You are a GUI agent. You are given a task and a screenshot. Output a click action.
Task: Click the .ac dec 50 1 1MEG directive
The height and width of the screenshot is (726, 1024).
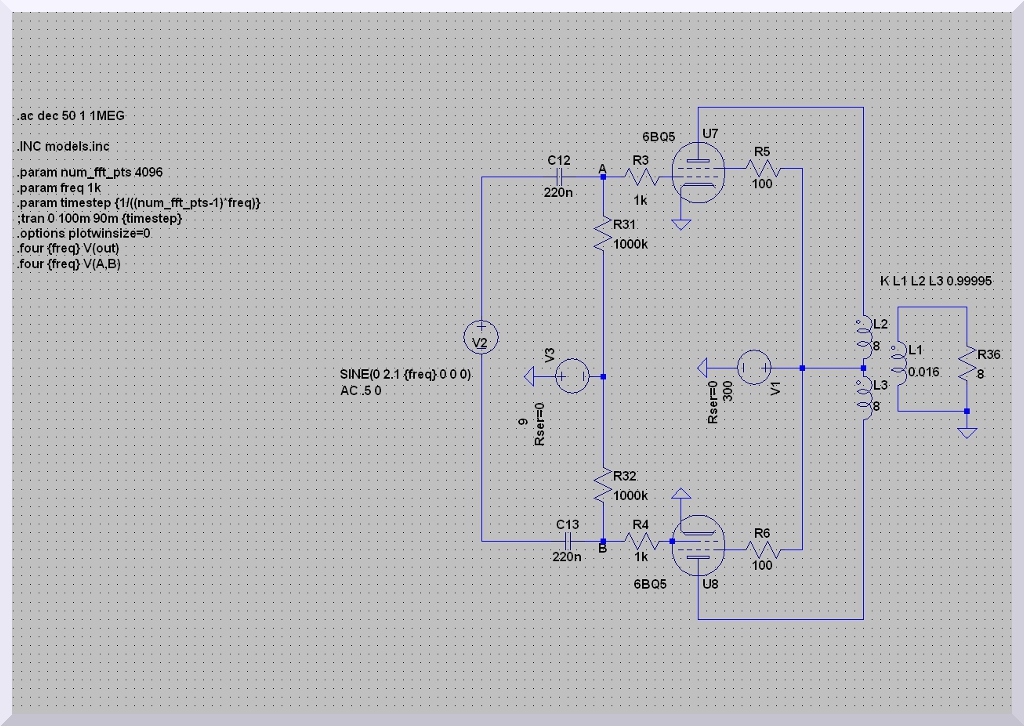pyautogui.click(x=71, y=116)
